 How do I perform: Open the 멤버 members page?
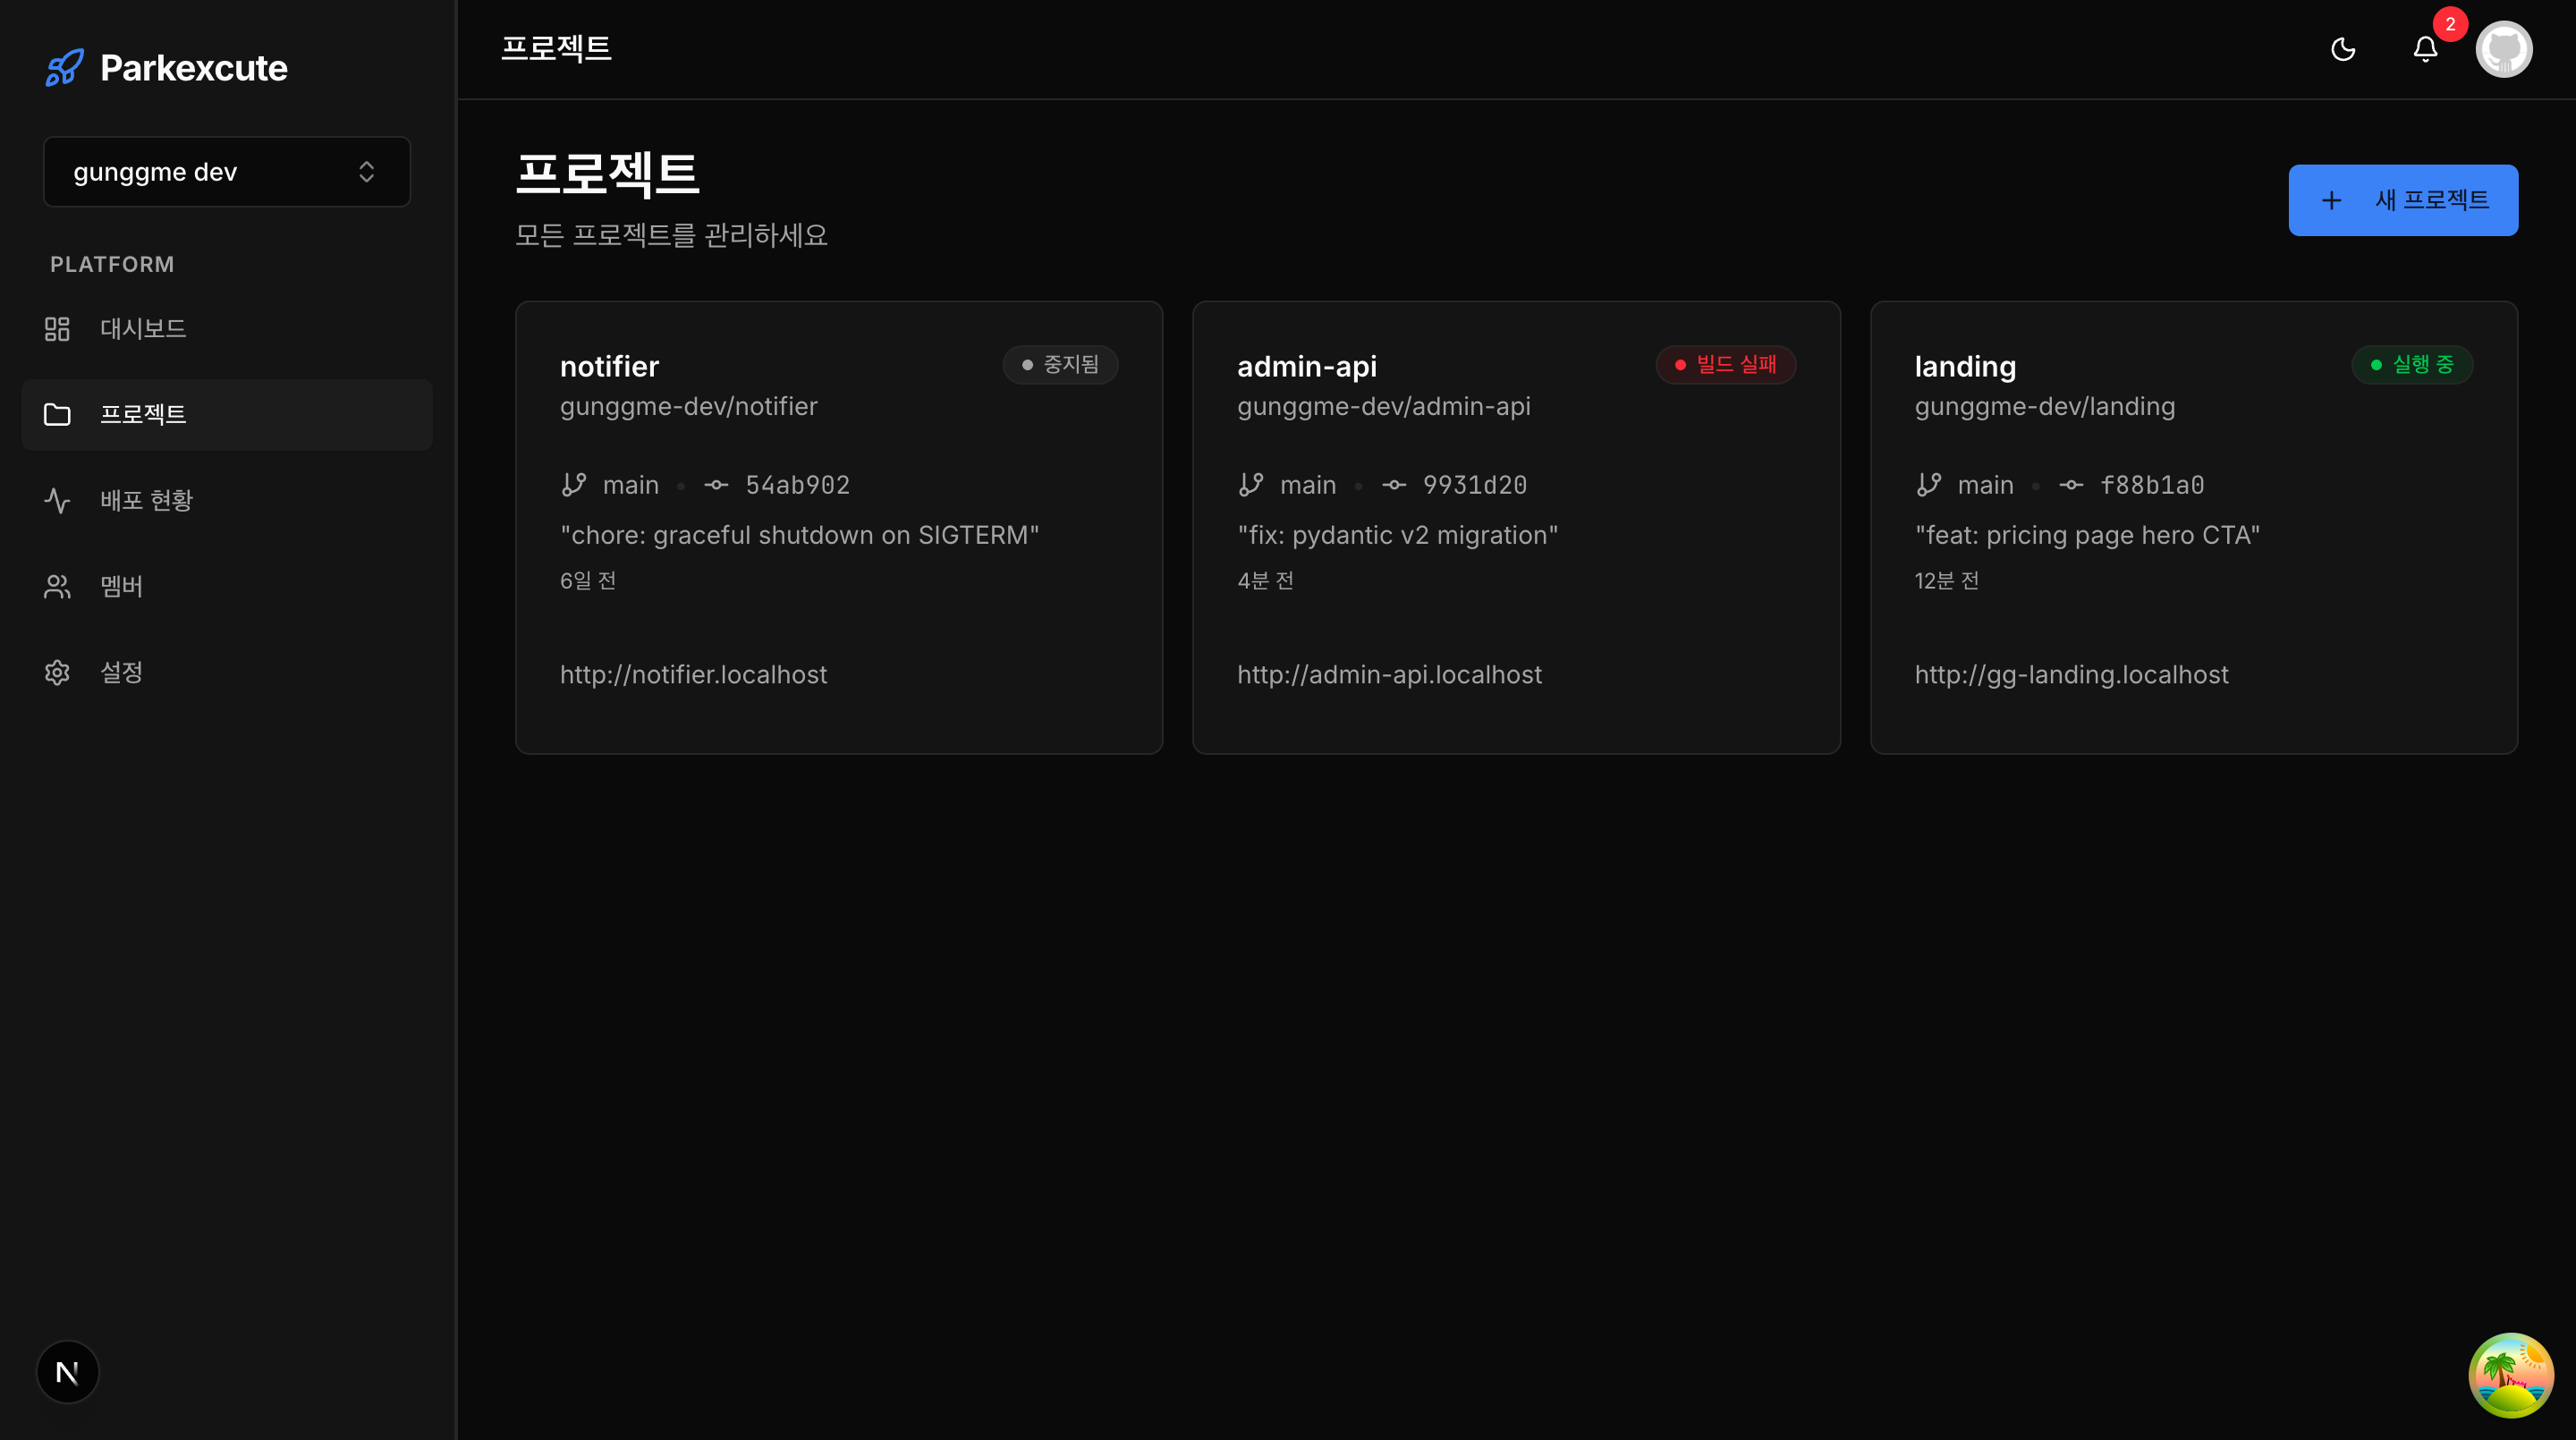[x=121, y=586]
